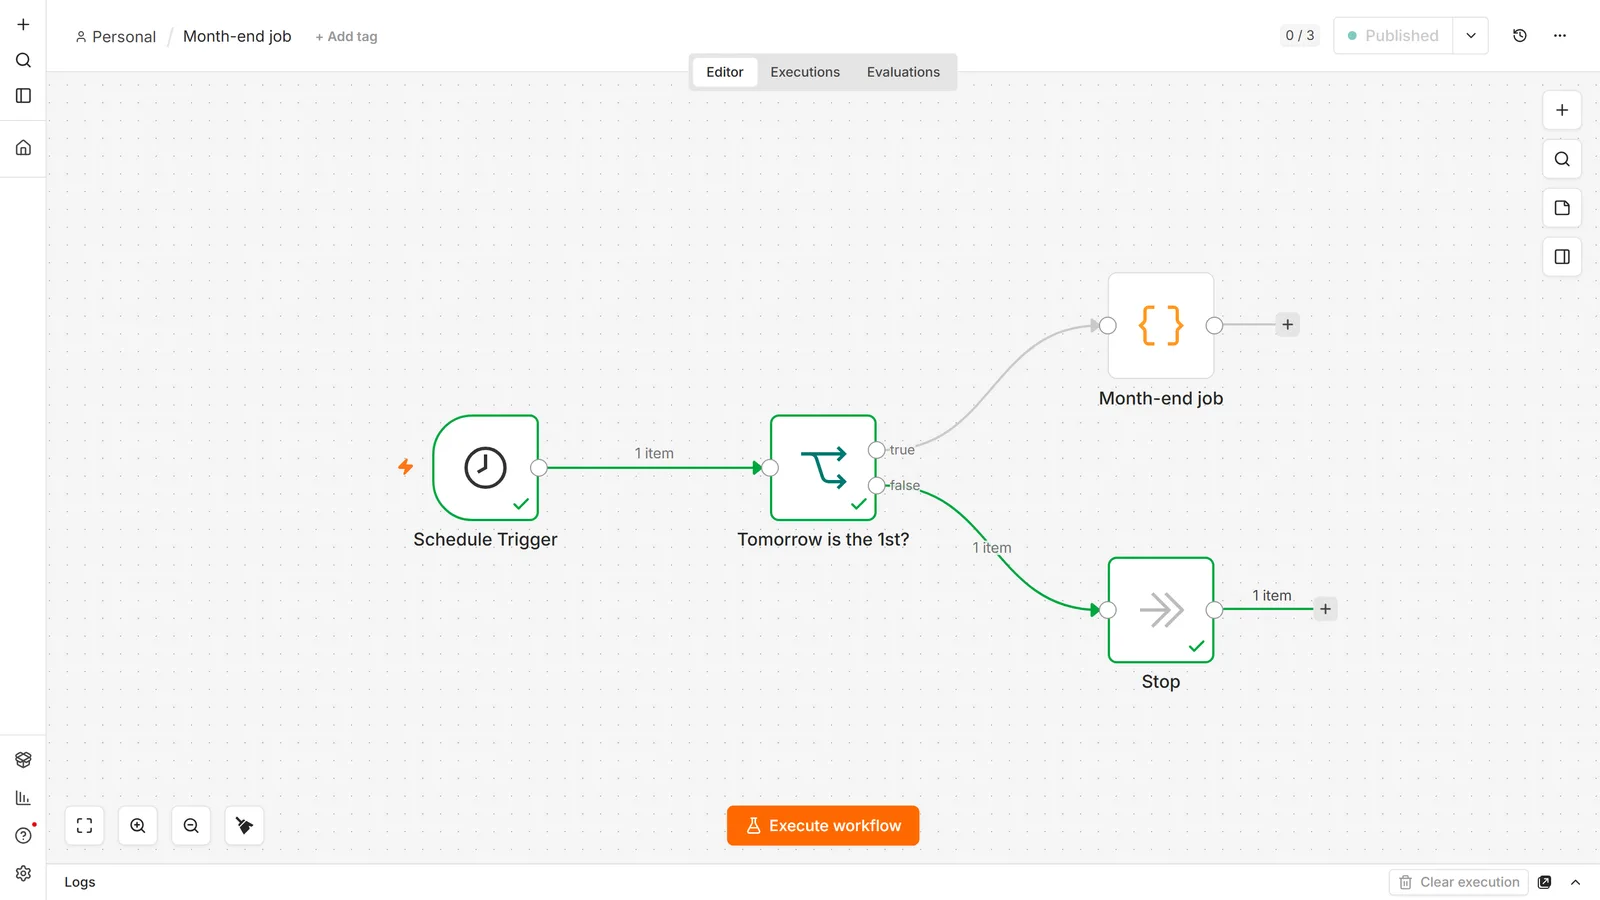Switch to the Executions tab
The height and width of the screenshot is (900, 1600).
click(x=805, y=72)
